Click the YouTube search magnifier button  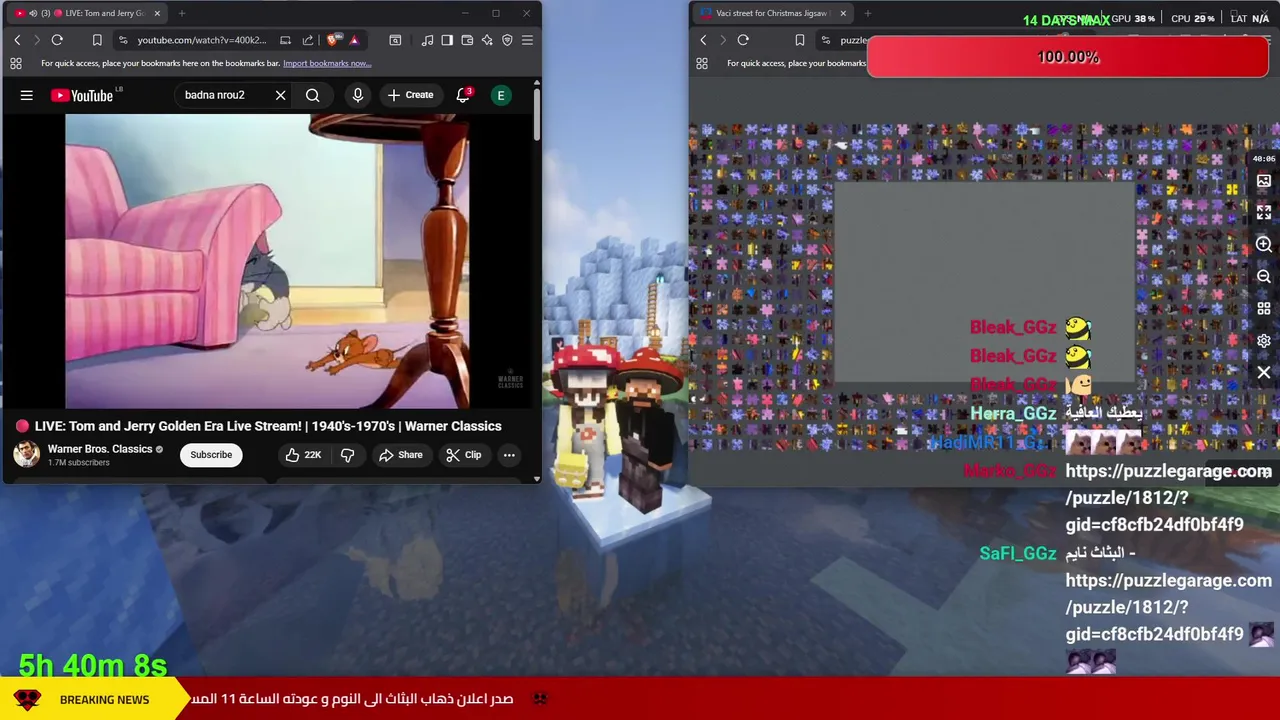[x=313, y=95]
